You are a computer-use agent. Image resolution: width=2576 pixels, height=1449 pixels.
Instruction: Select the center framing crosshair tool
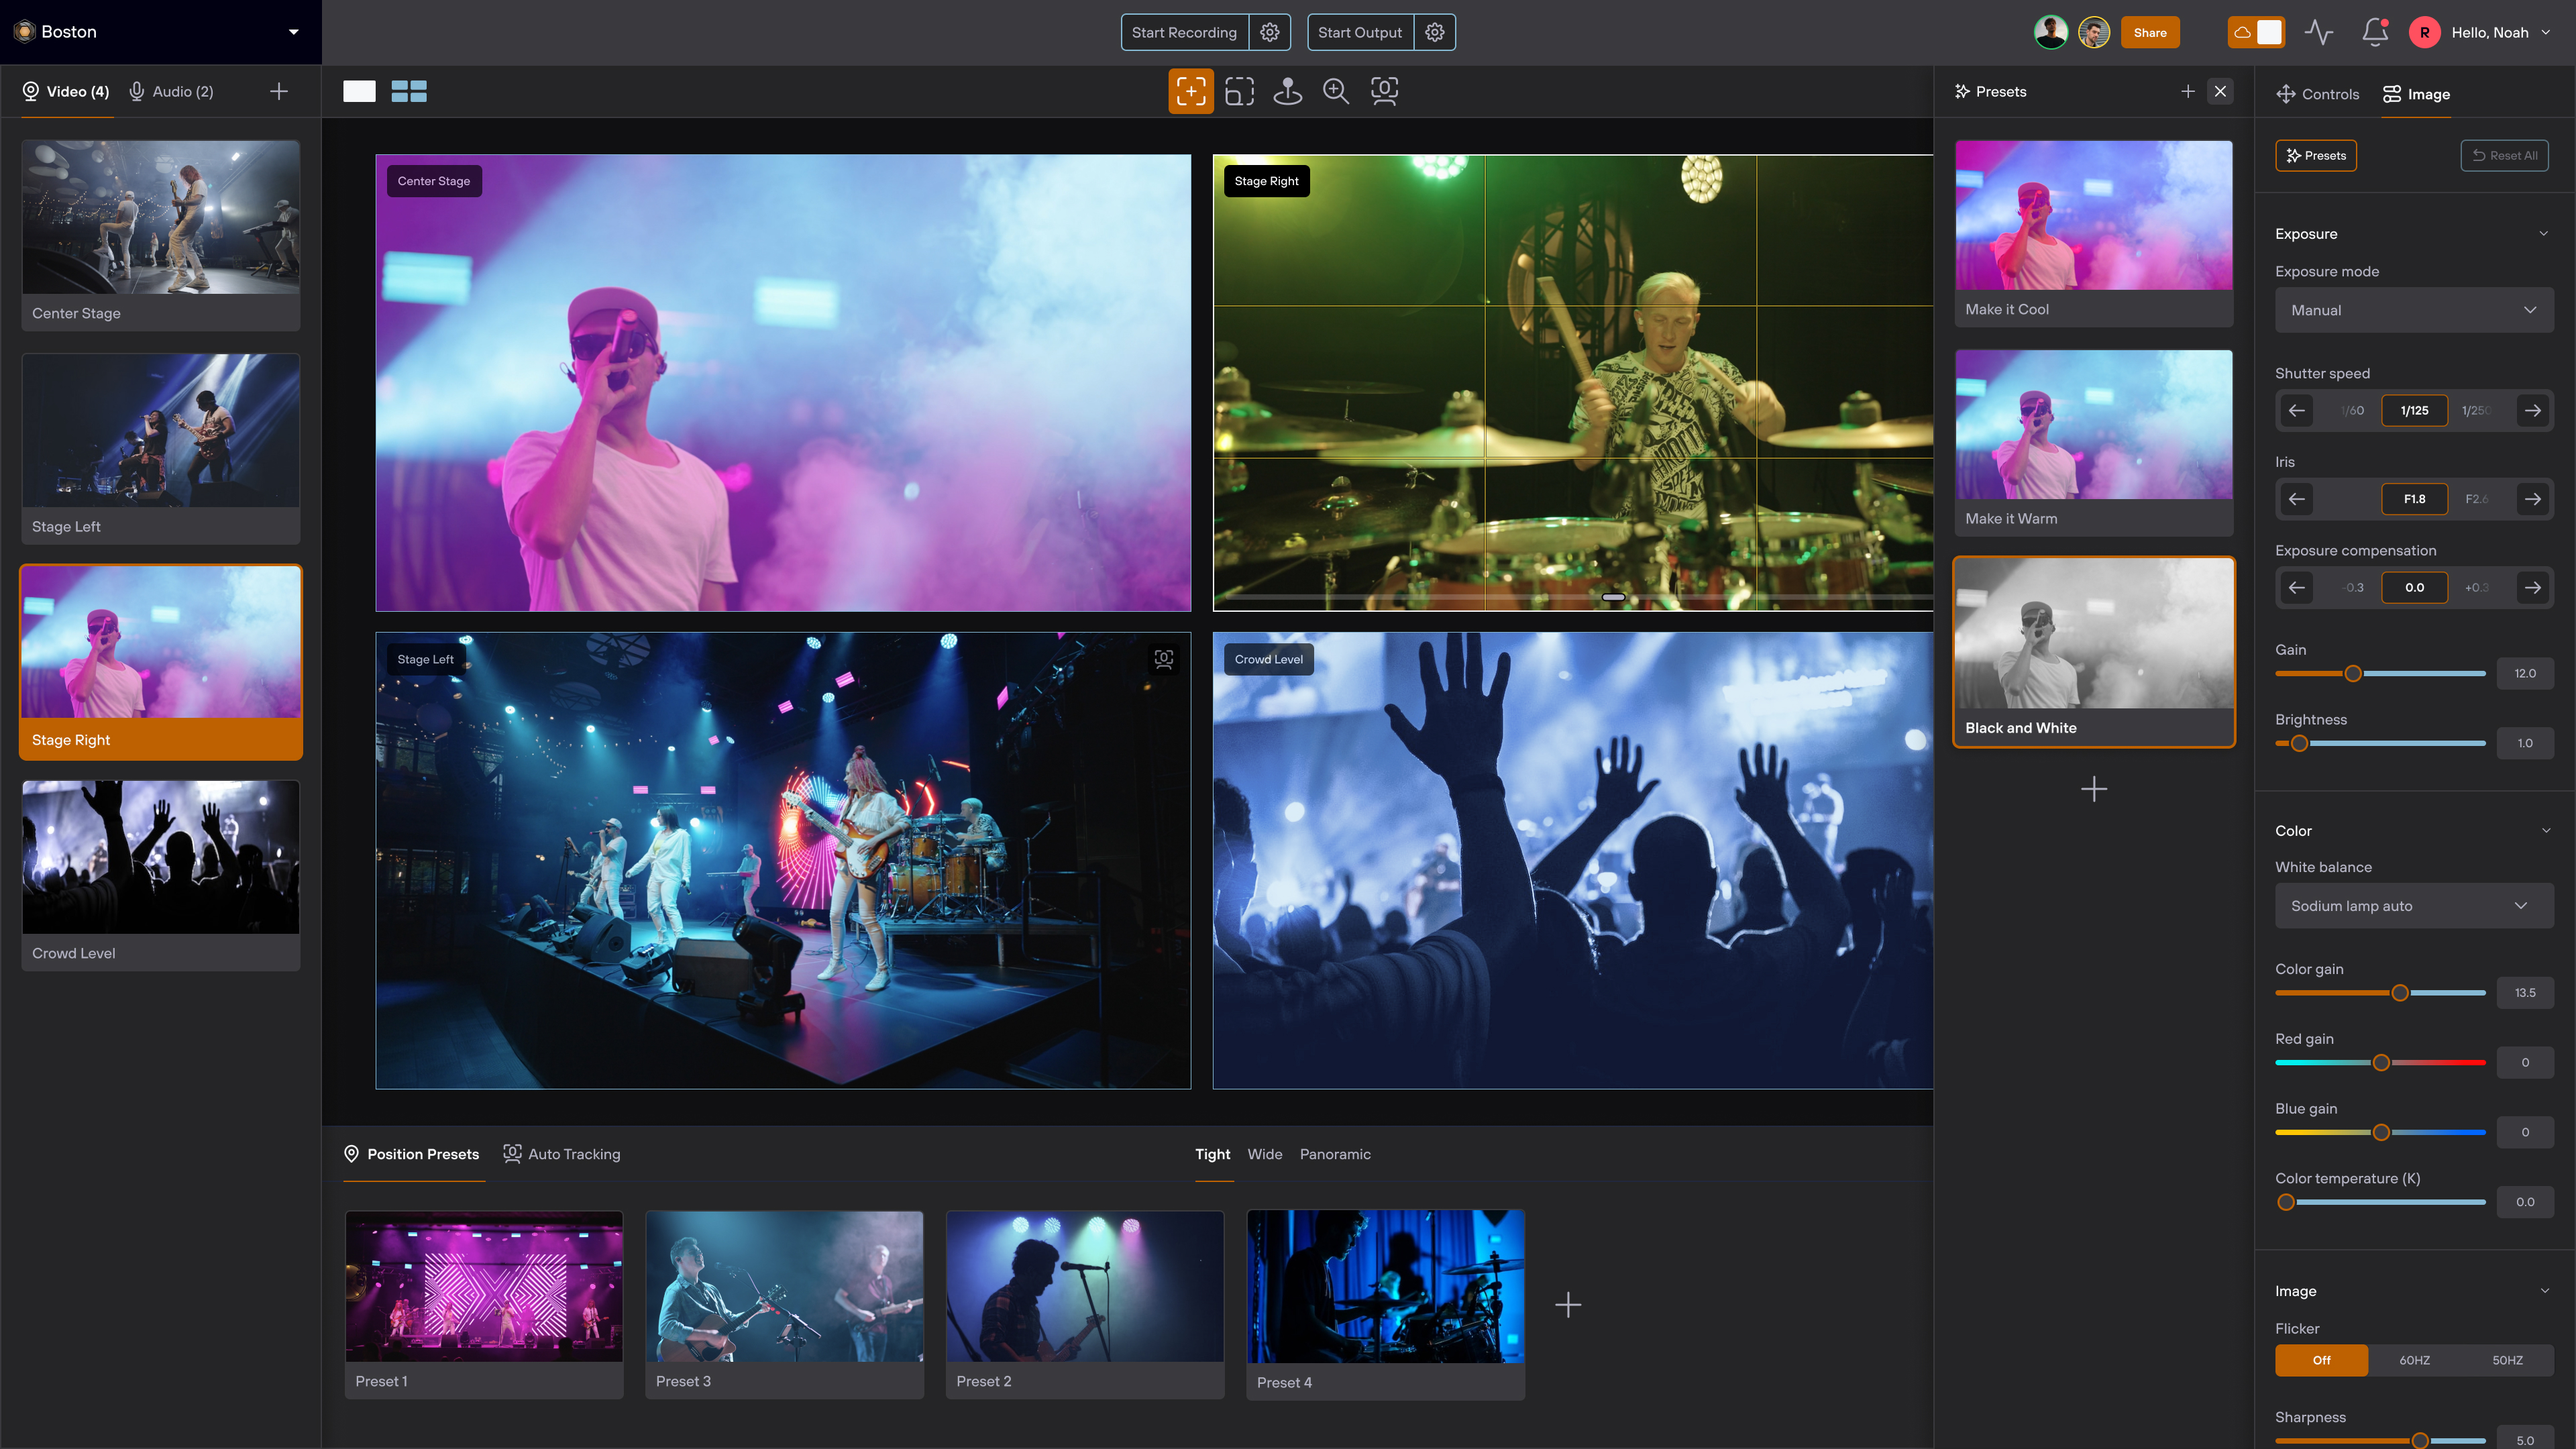click(x=1190, y=91)
